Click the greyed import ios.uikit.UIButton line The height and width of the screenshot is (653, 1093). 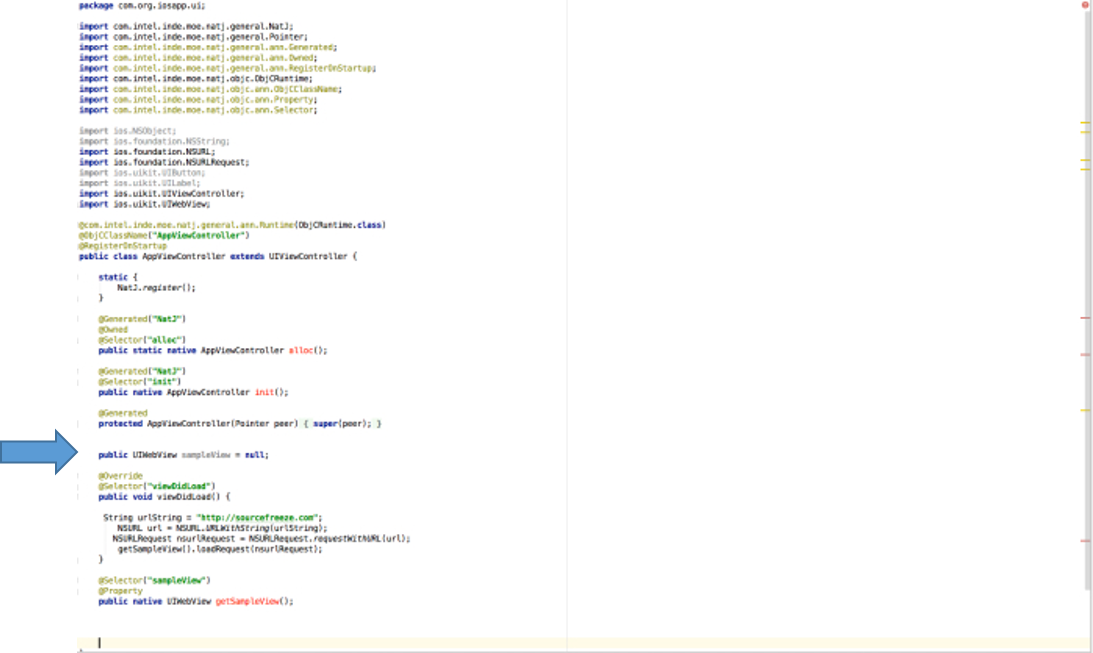[x=142, y=173]
